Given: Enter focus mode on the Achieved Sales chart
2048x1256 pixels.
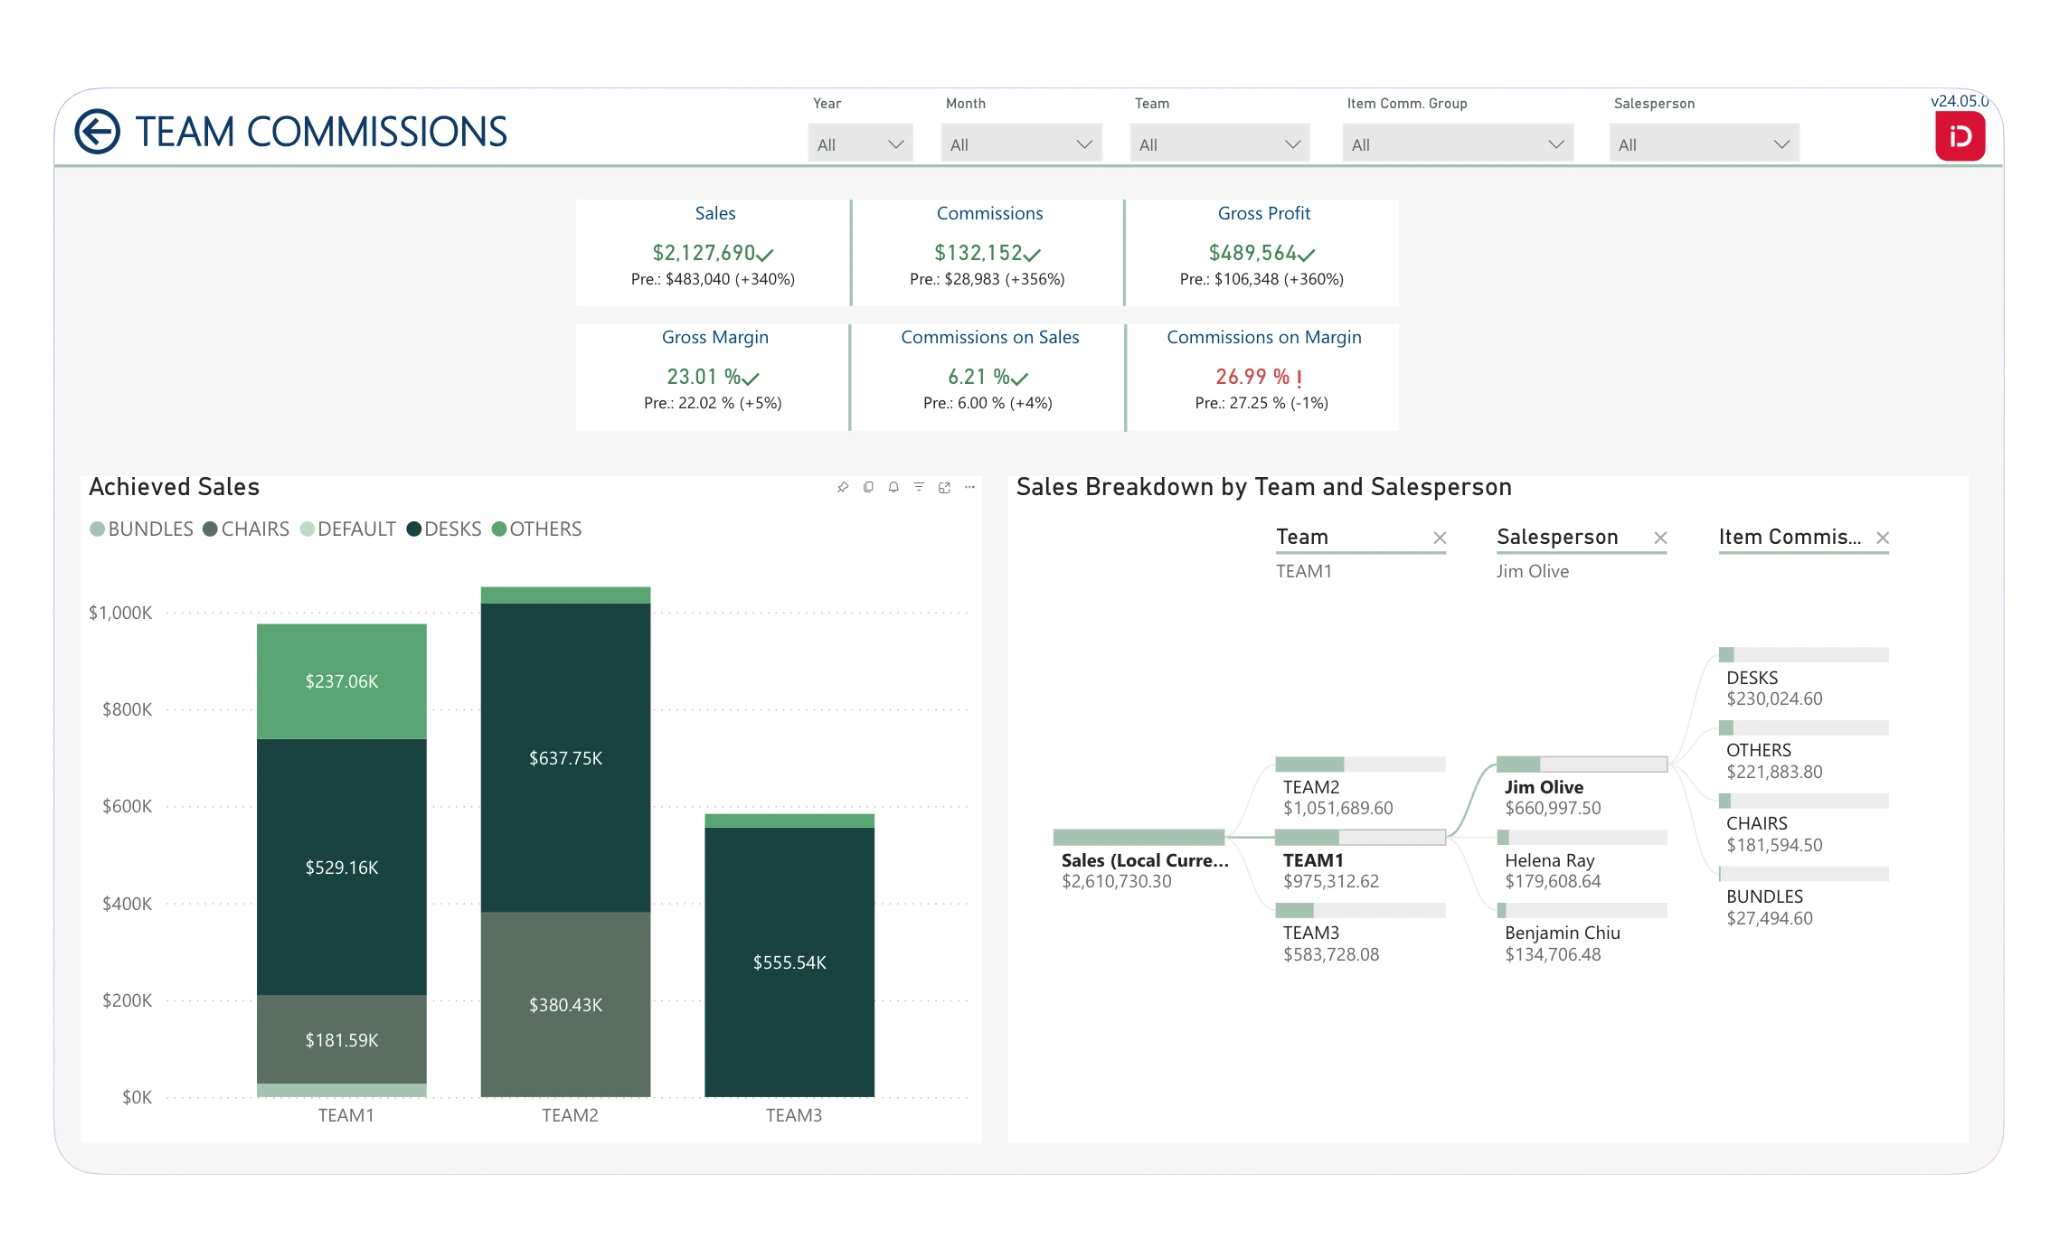Looking at the screenshot, I should 944,487.
